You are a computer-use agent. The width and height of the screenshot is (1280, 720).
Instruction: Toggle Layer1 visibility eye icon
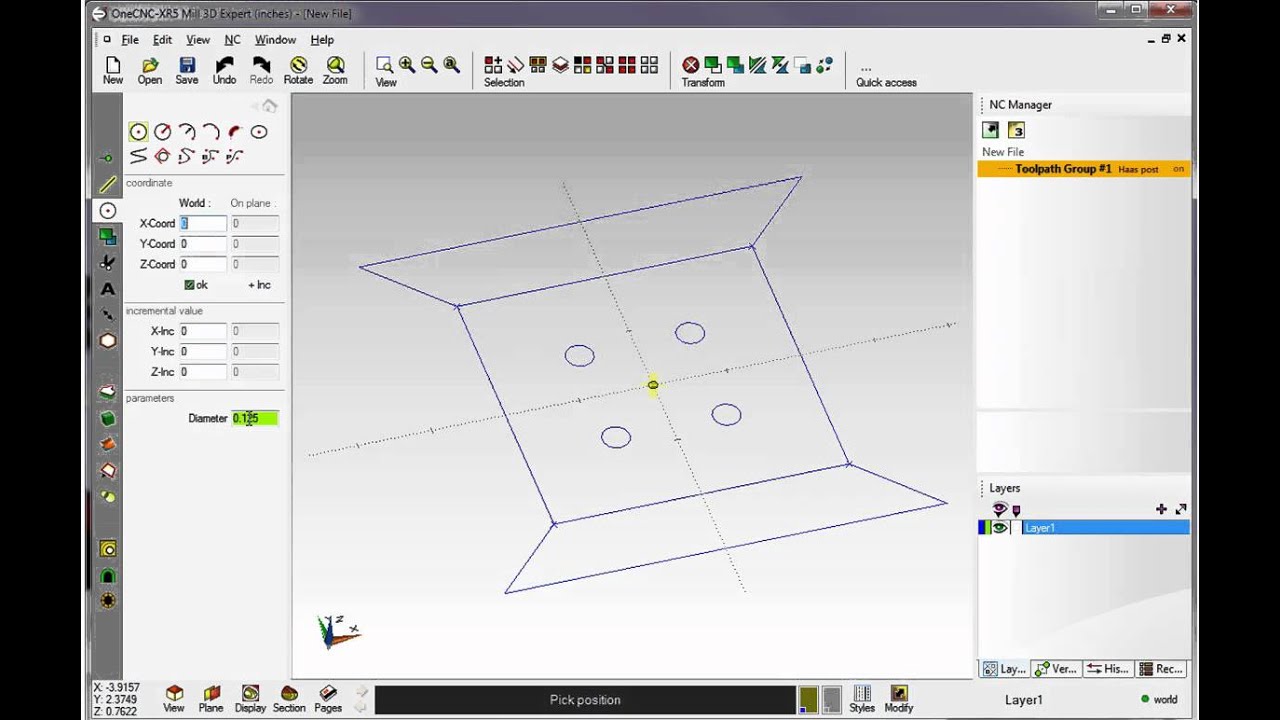pyautogui.click(x=999, y=527)
